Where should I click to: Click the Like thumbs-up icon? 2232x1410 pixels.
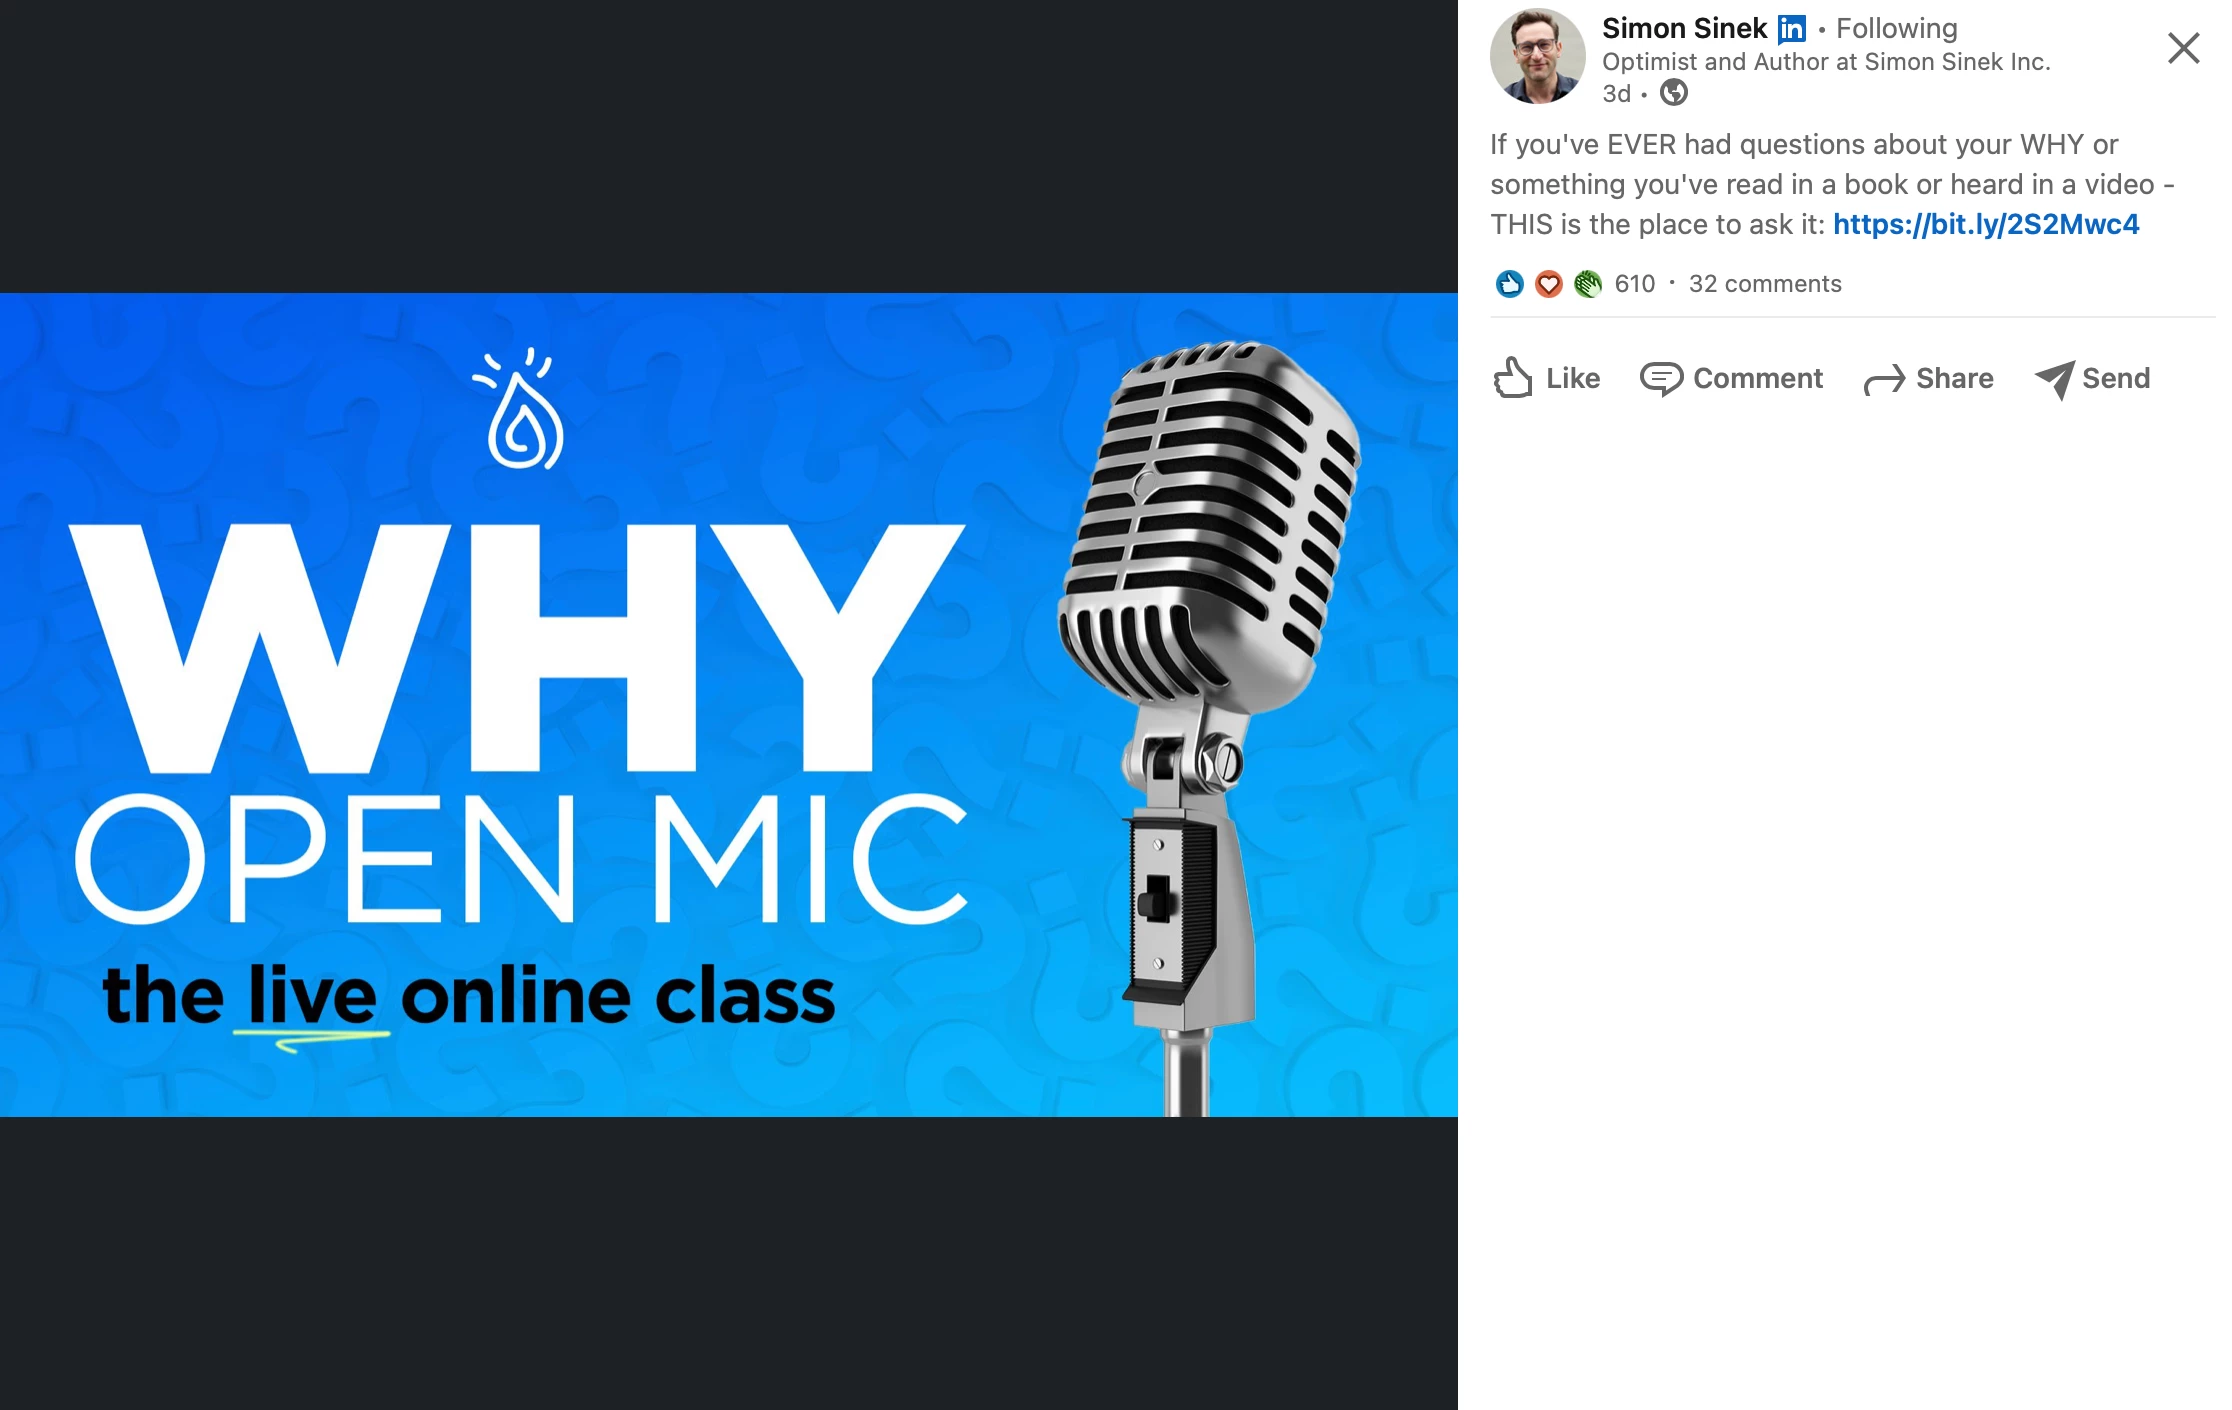(x=1512, y=378)
